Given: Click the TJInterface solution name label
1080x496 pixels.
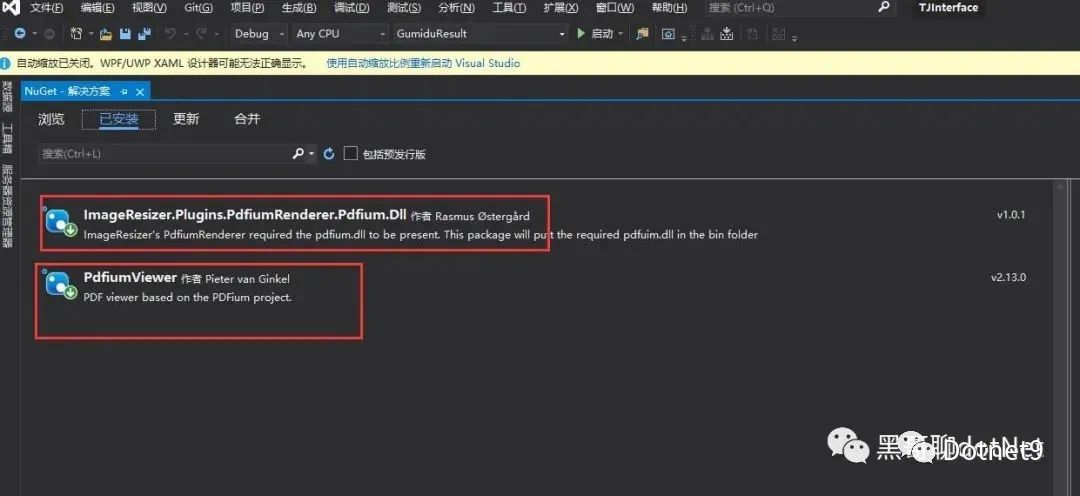Looking at the screenshot, I should [948, 8].
